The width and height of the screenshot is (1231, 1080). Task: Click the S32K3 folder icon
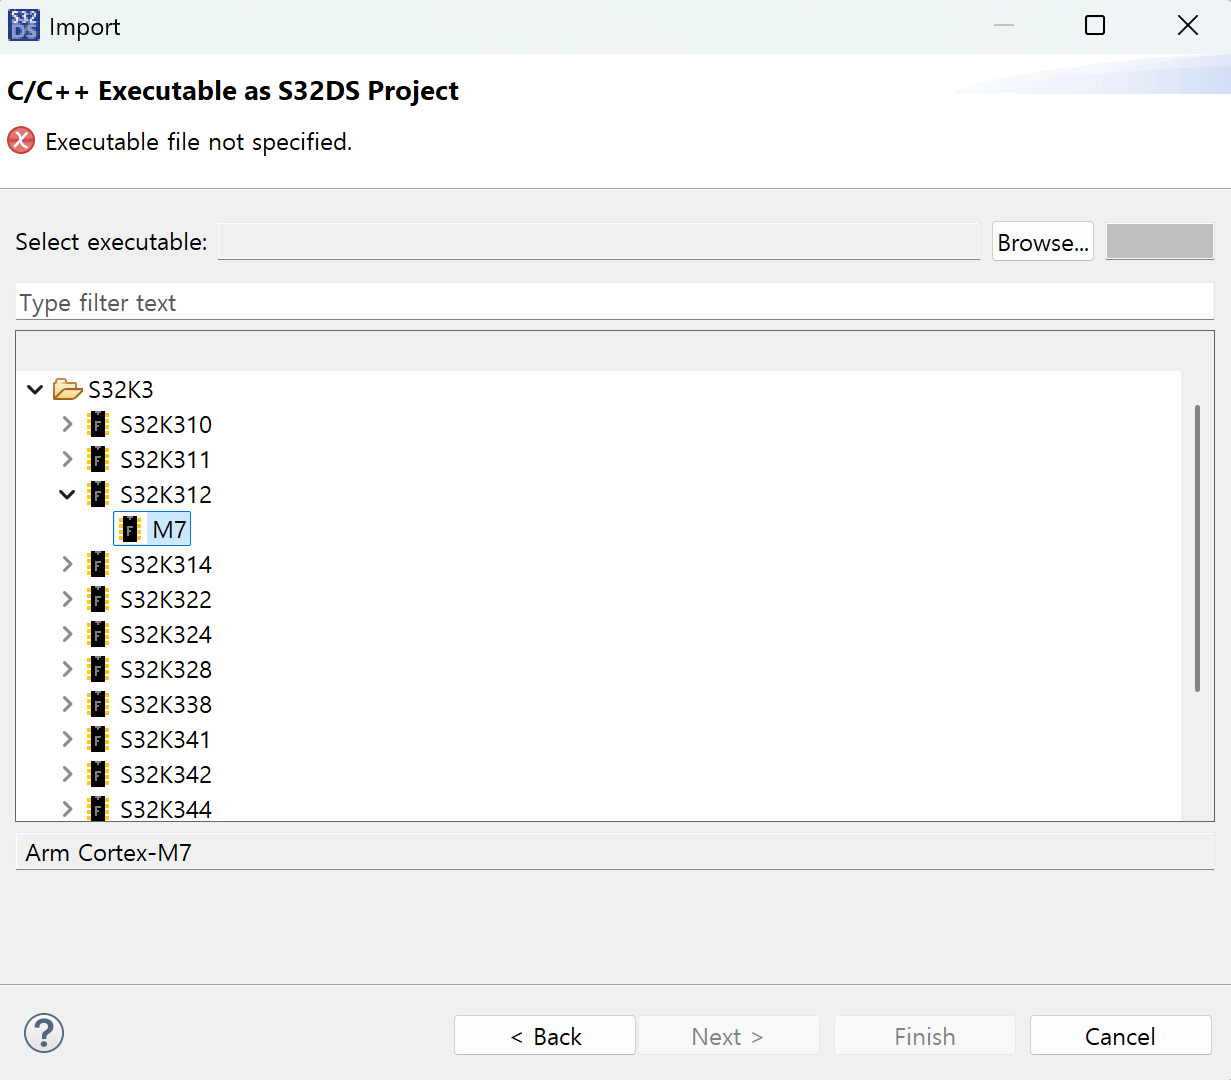pyautogui.click(x=67, y=389)
